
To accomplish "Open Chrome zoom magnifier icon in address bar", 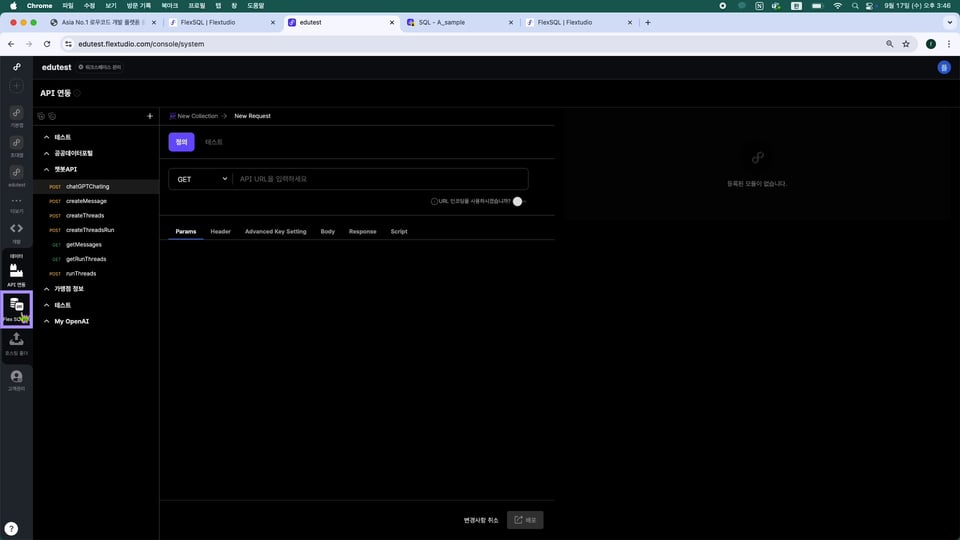I will click(890, 44).
